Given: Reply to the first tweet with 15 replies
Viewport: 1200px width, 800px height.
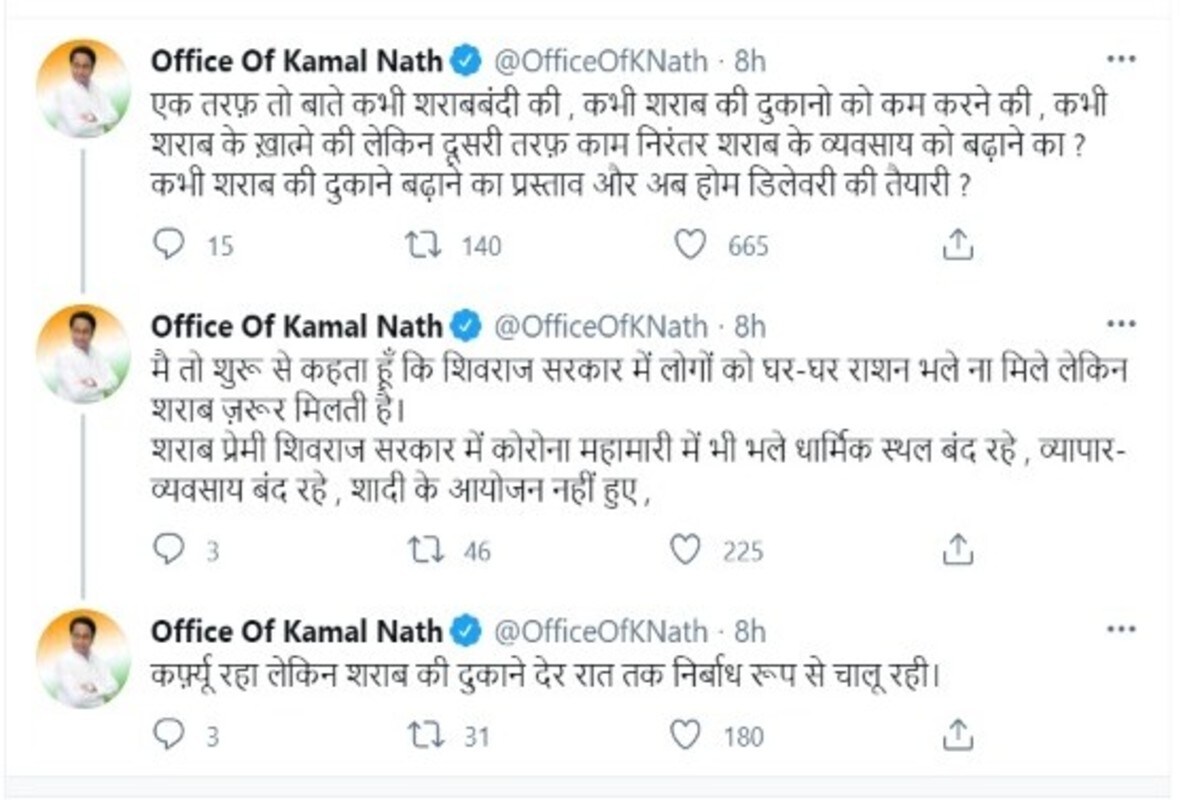Looking at the screenshot, I should [x=168, y=245].
